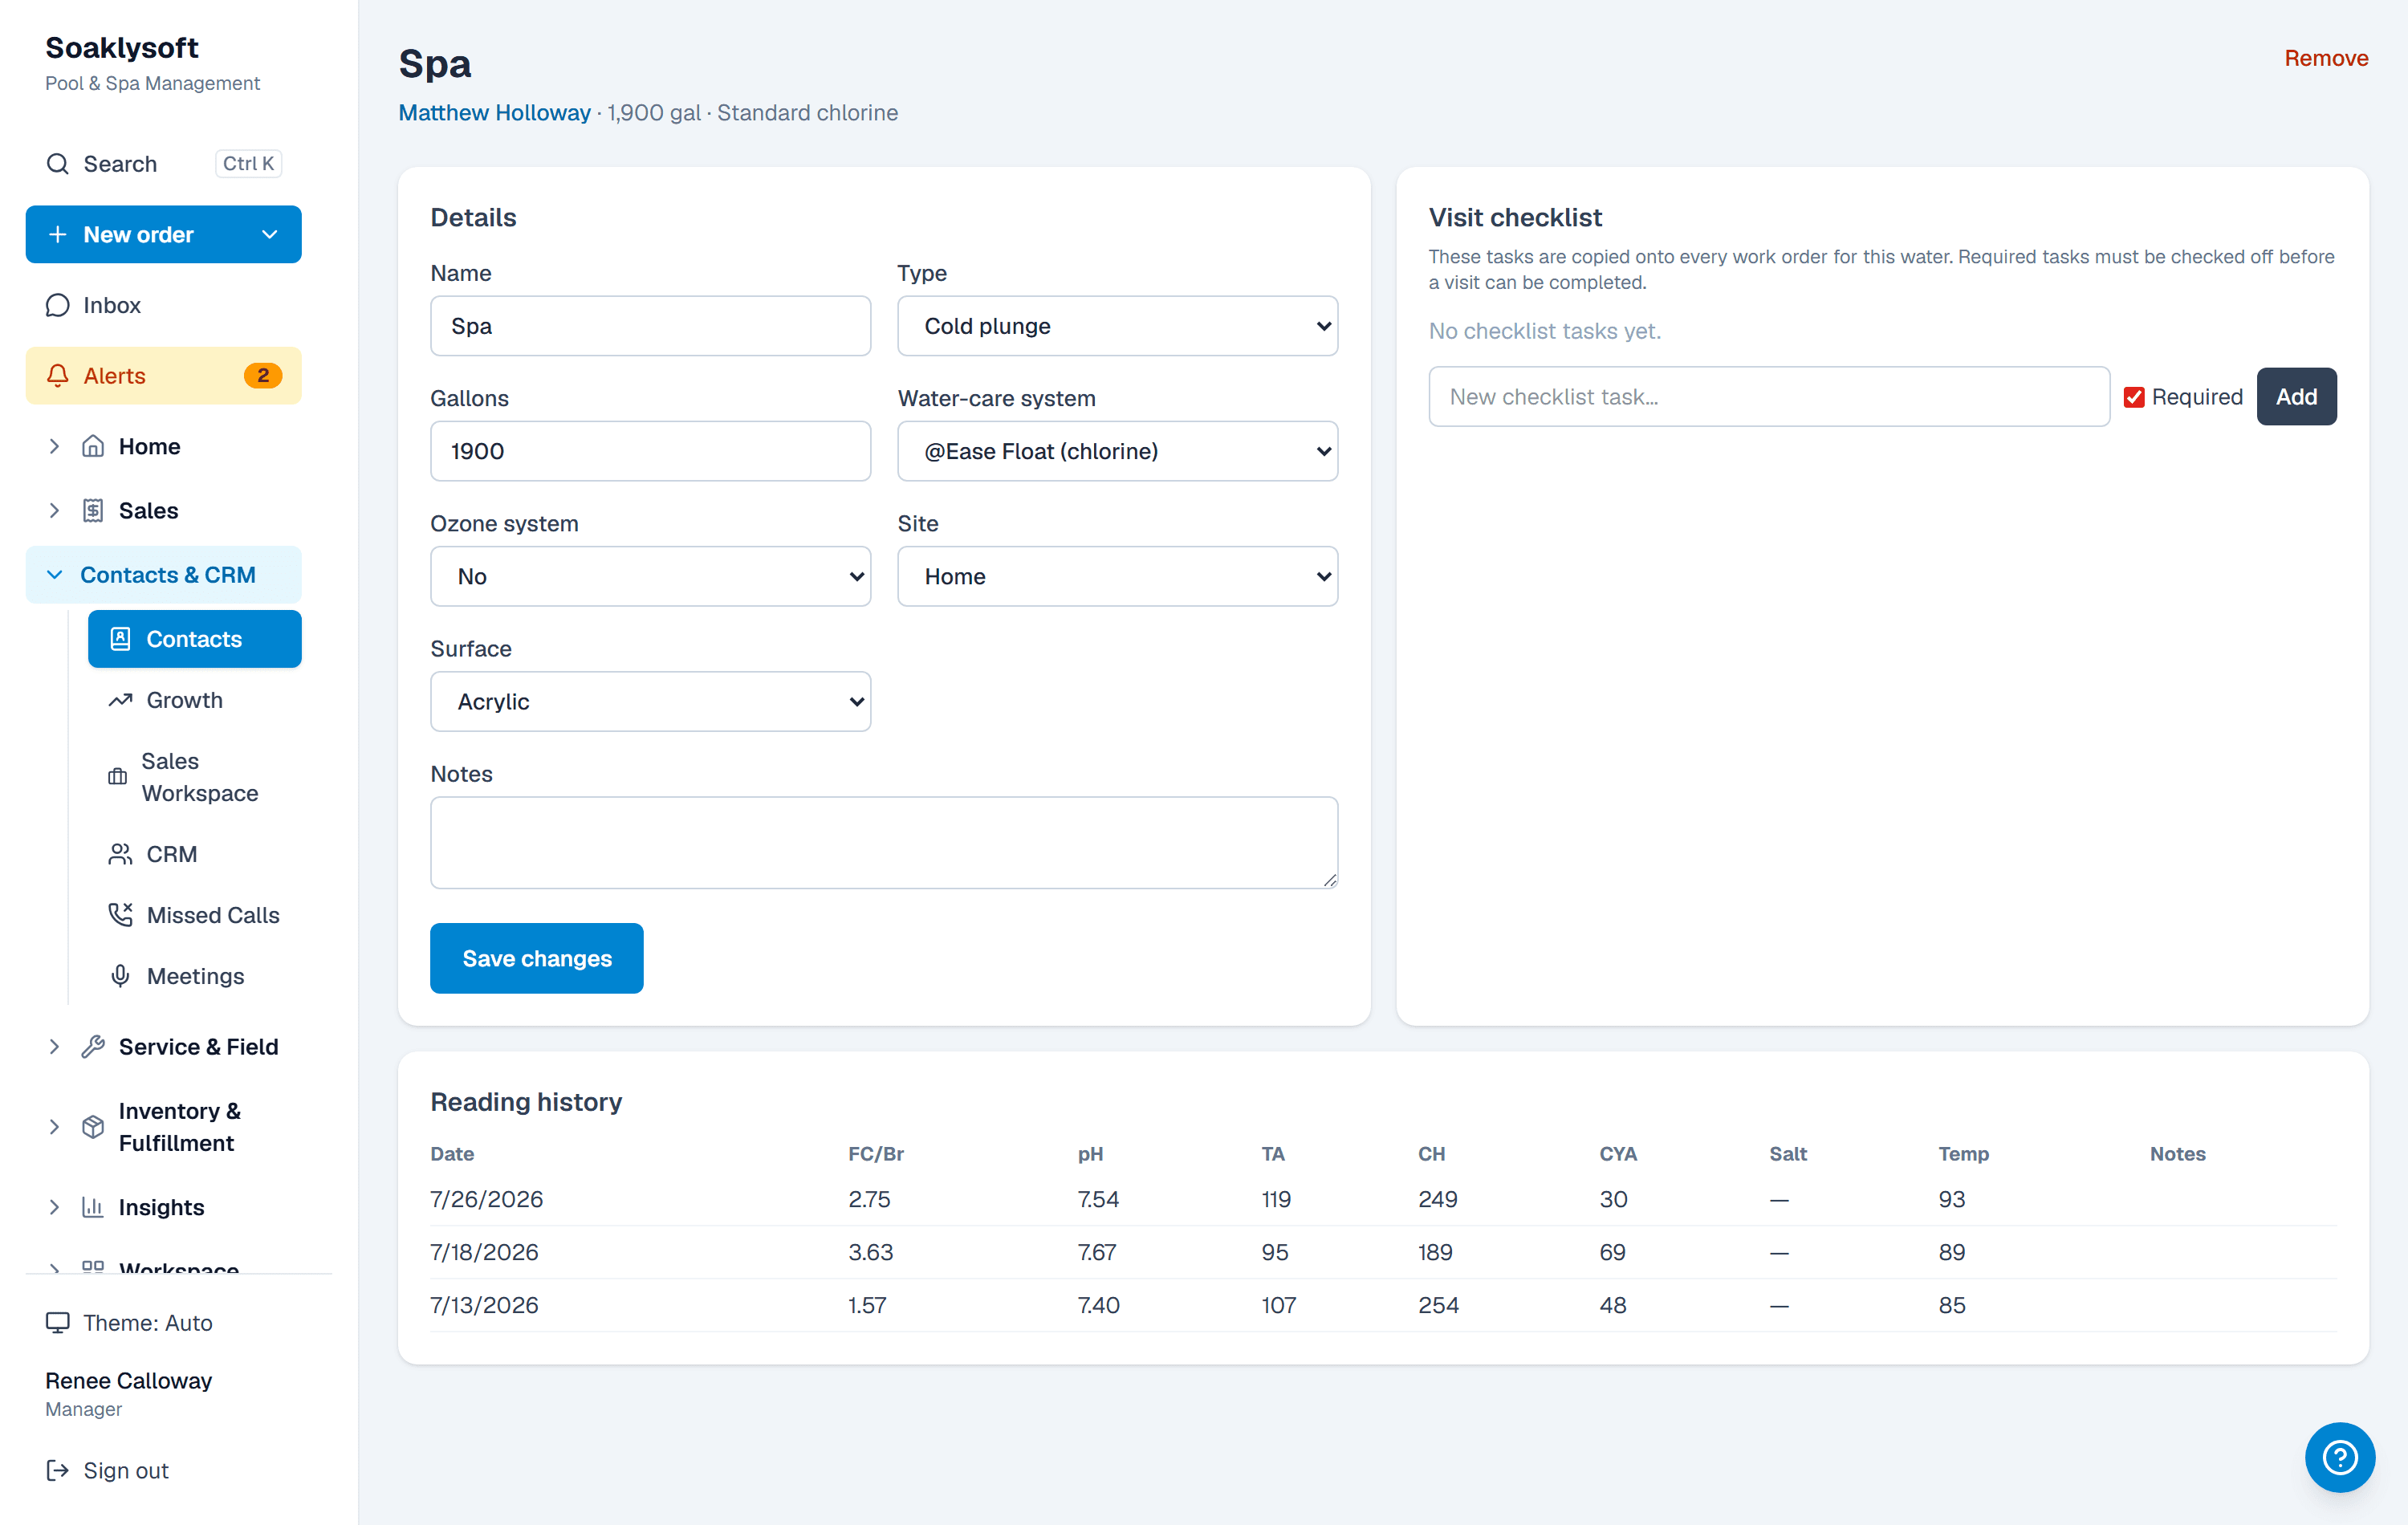Click the Search magnifier icon
The height and width of the screenshot is (1525, 2408).
coord(58,163)
